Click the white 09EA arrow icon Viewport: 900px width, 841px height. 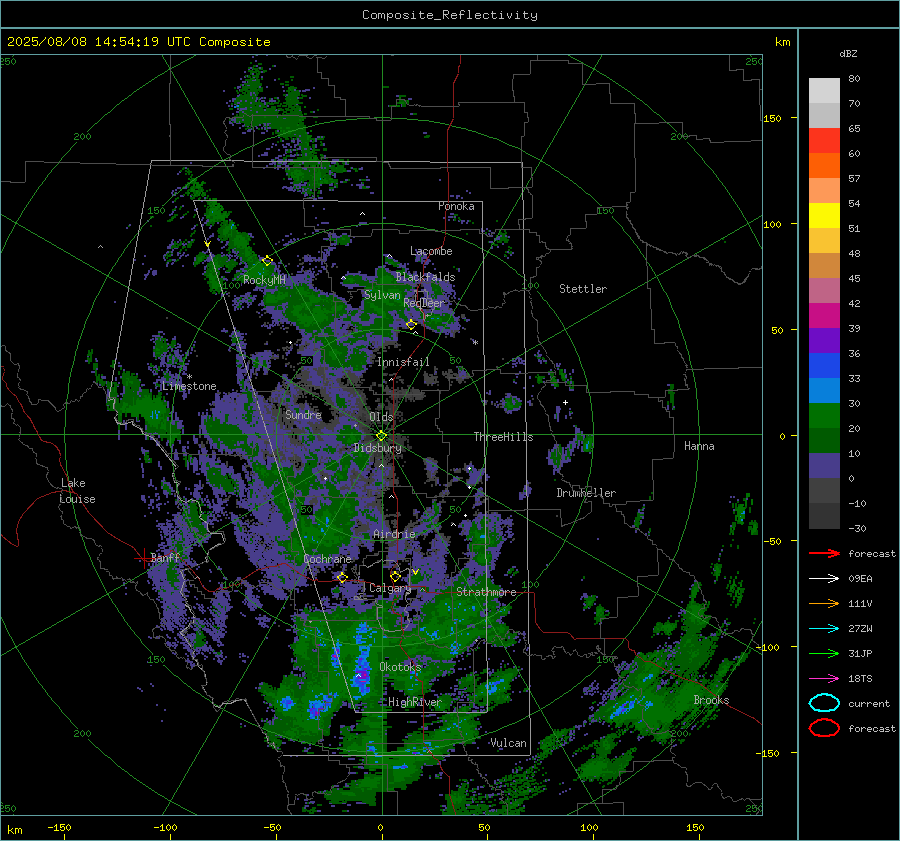[x=824, y=578]
